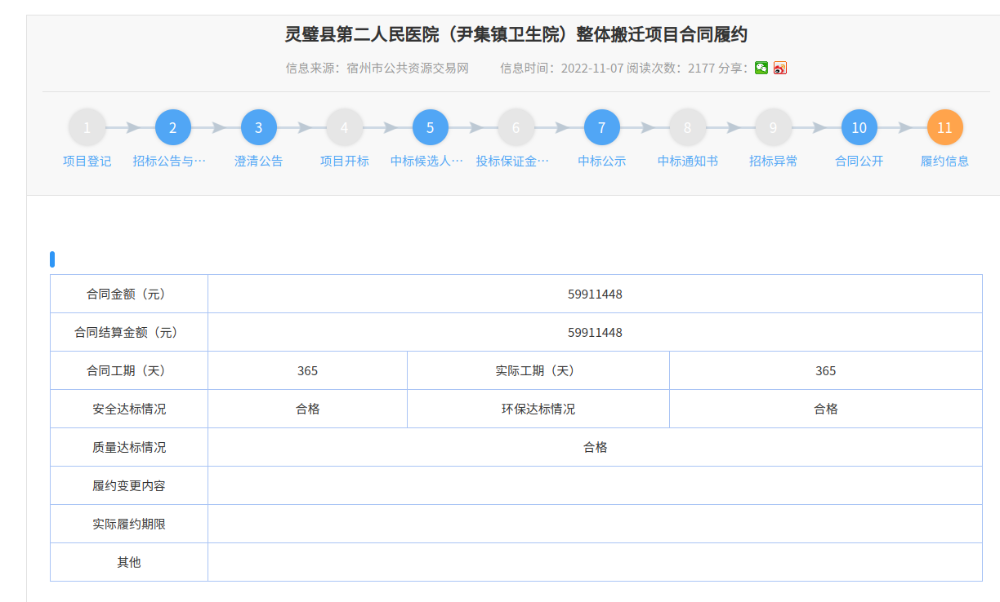
Task: Click the page title 灵璧县第二人民医院 heading
Action: (515, 34)
